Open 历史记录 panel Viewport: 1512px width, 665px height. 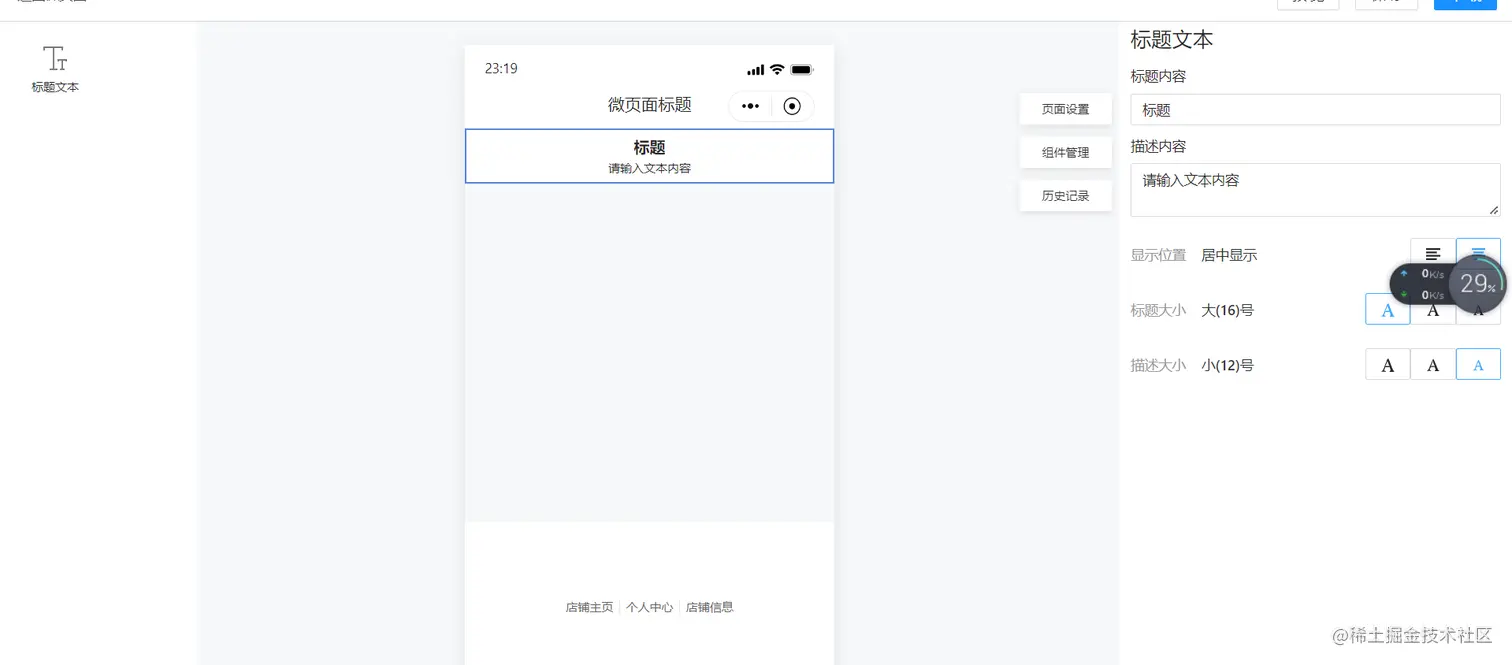point(1065,195)
